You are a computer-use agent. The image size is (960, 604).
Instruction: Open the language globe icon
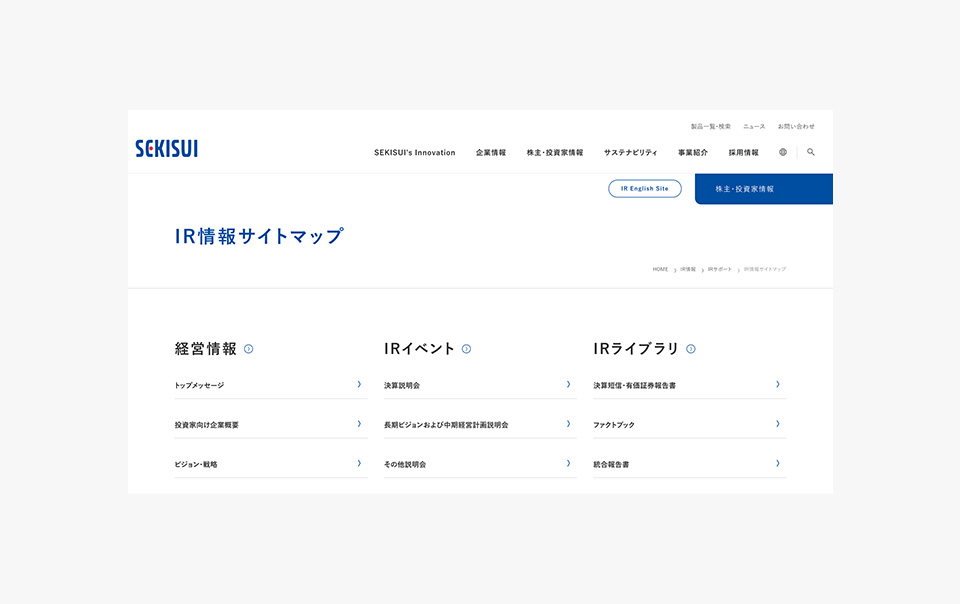(x=782, y=152)
